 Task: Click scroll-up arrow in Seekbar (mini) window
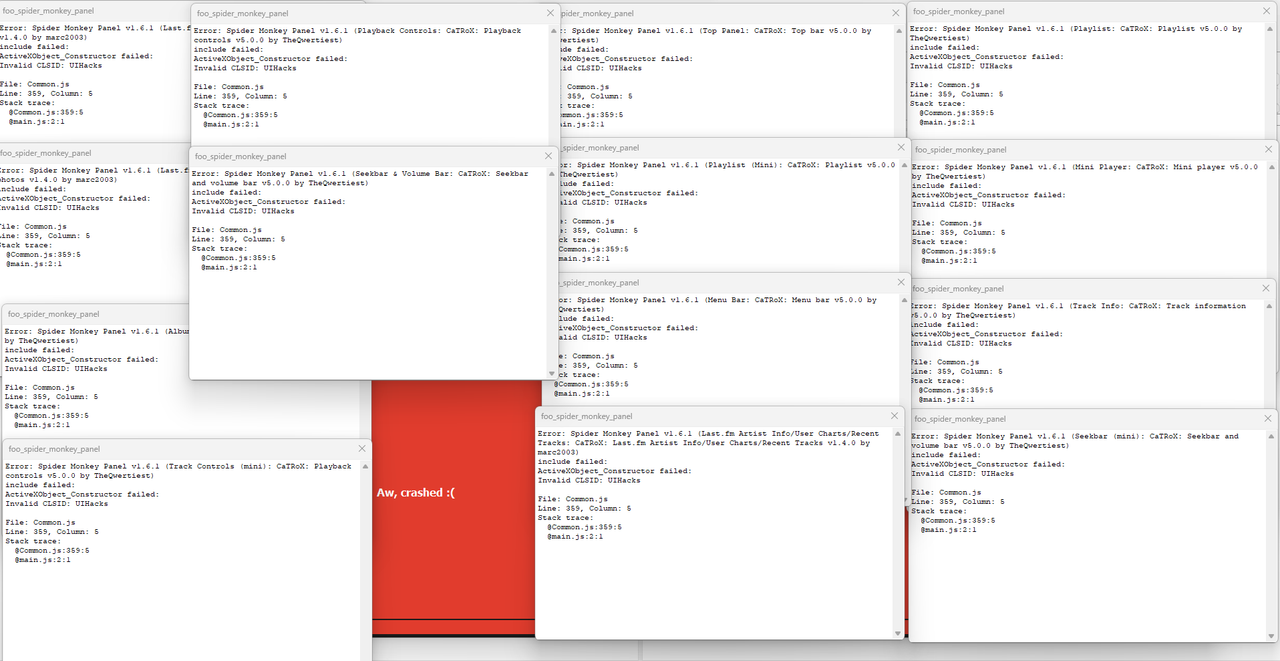[1273, 435]
